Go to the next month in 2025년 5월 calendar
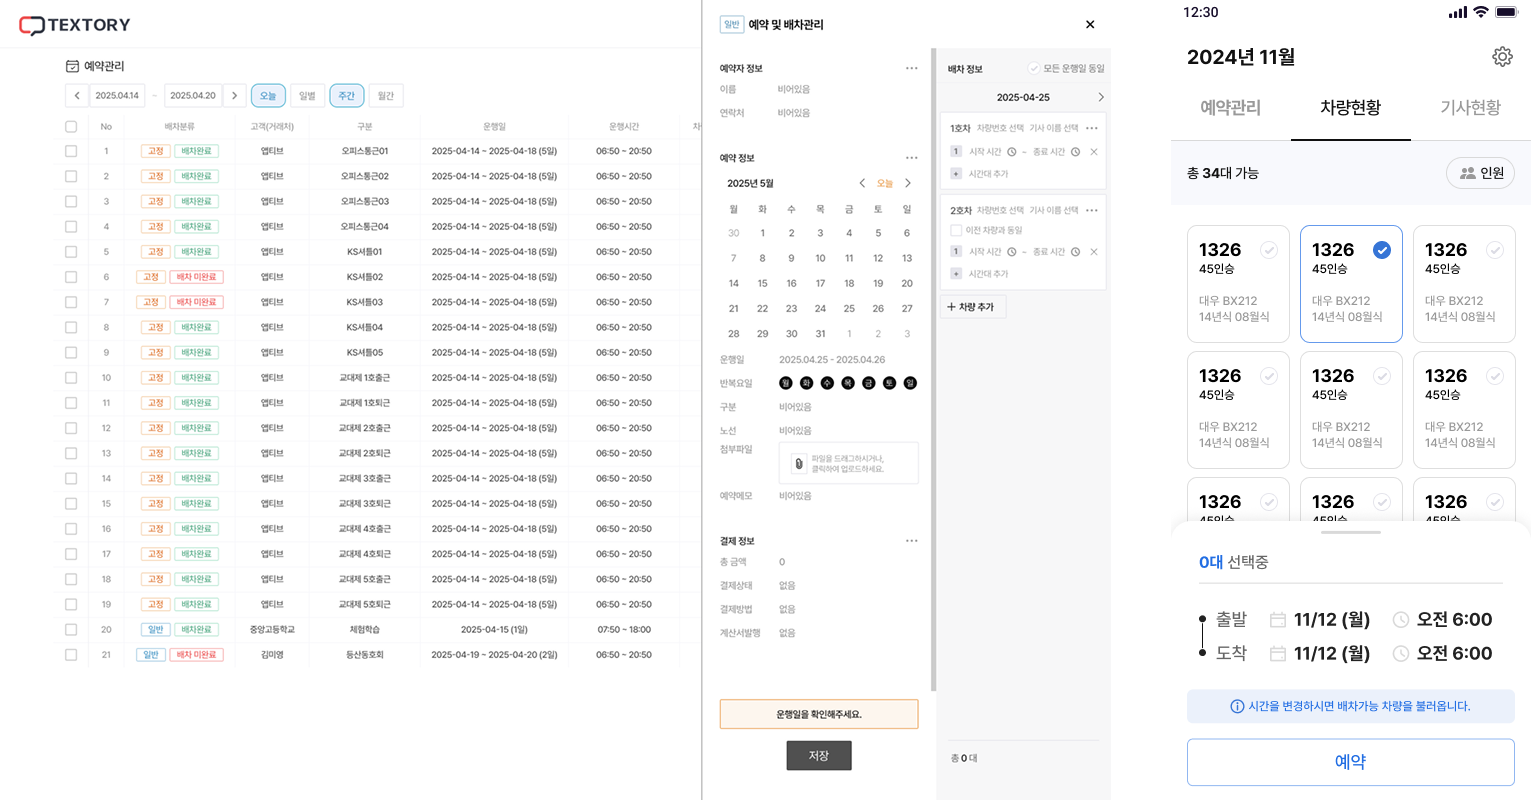The height and width of the screenshot is (800, 1531). click(x=908, y=183)
